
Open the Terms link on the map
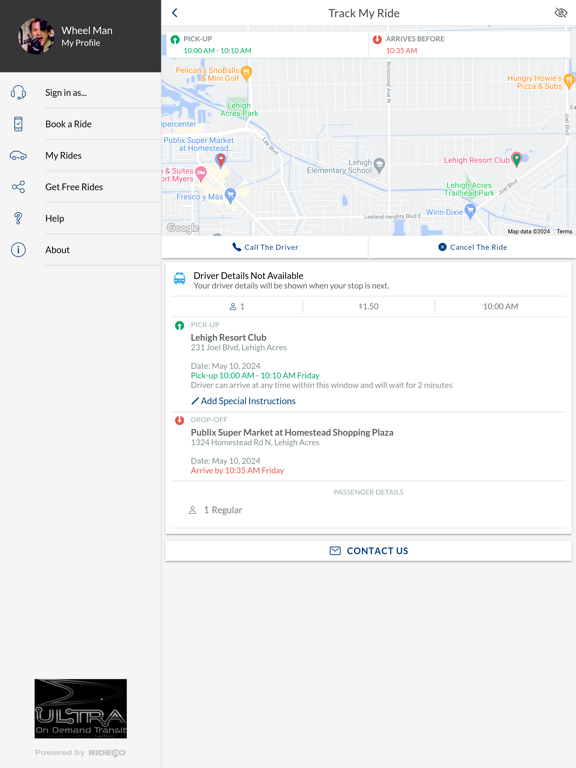pos(564,231)
